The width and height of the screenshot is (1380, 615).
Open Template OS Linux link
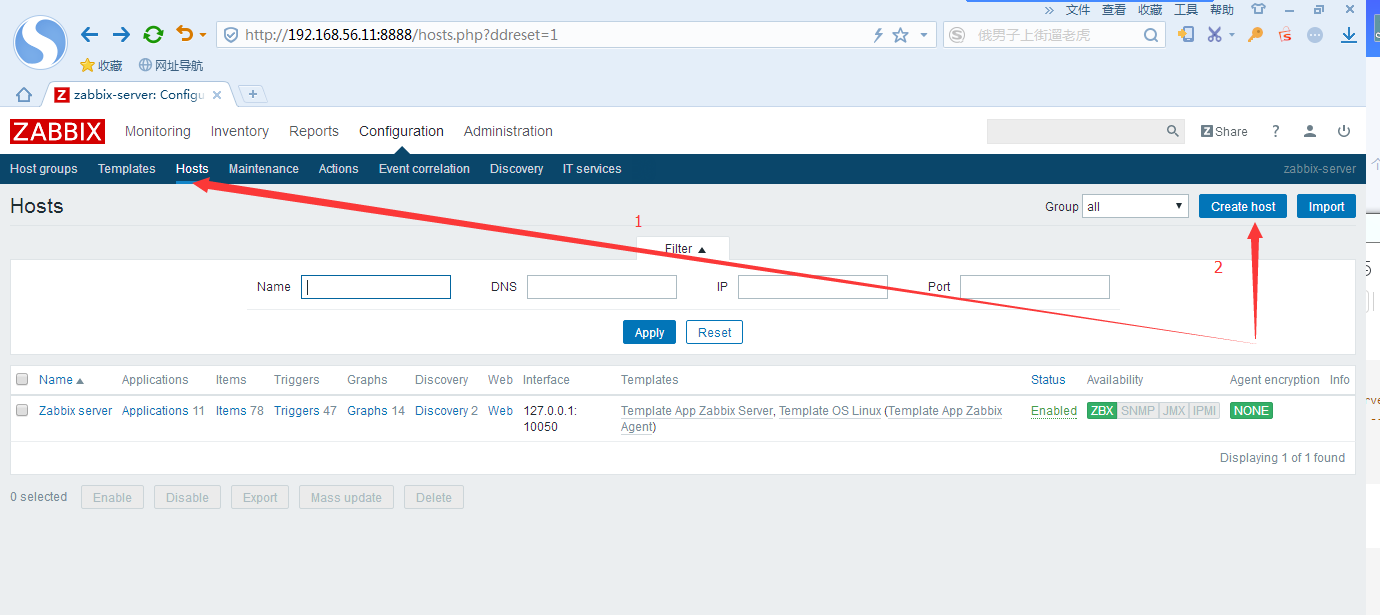tap(830, 411)
